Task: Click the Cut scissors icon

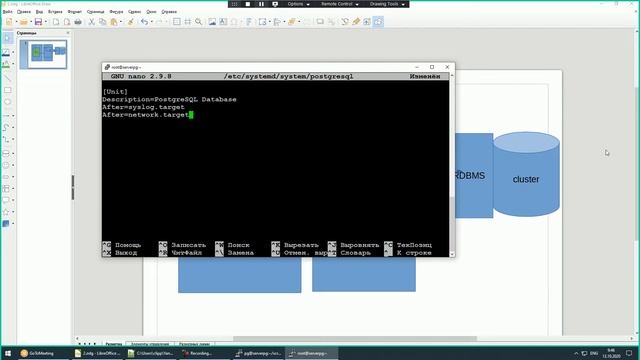Action: (91, 22)
